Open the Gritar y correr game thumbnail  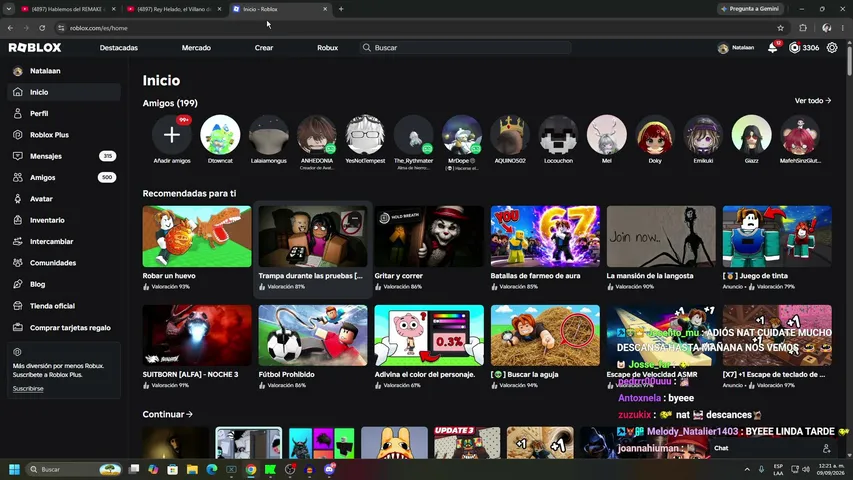coord(429,236)
